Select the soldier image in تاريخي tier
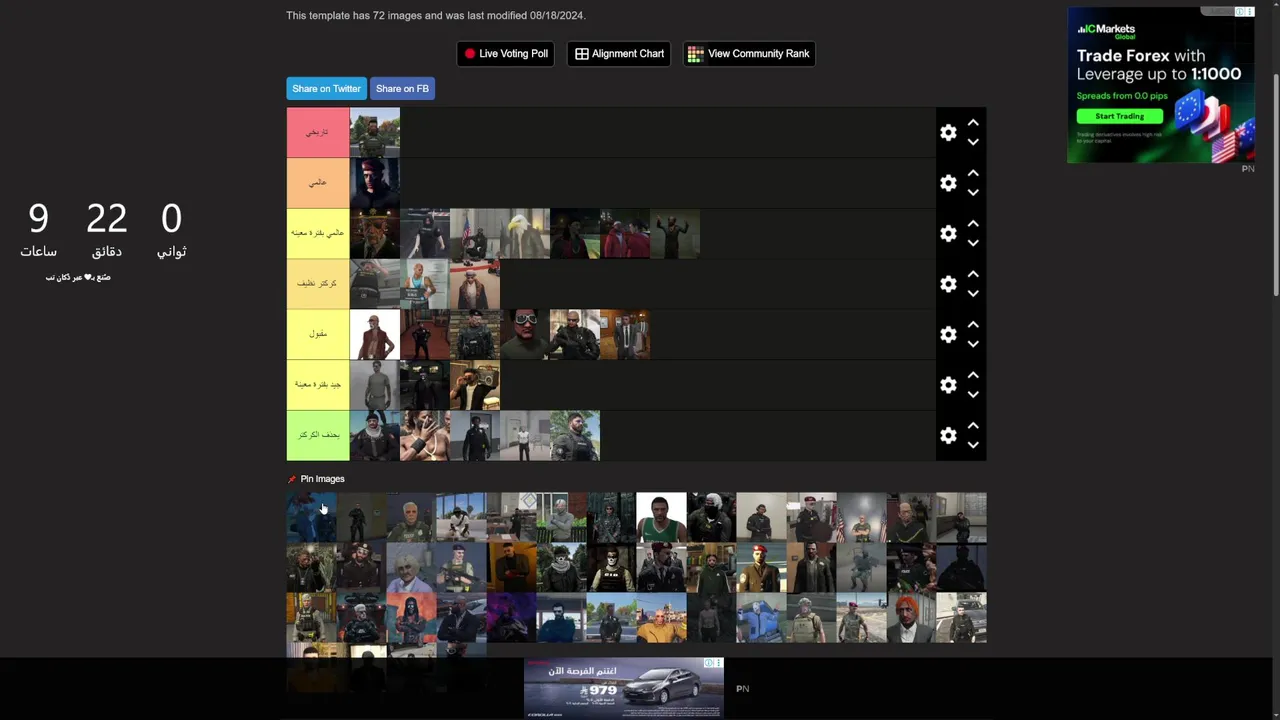The image size is (1280, 720). point(375,132)
